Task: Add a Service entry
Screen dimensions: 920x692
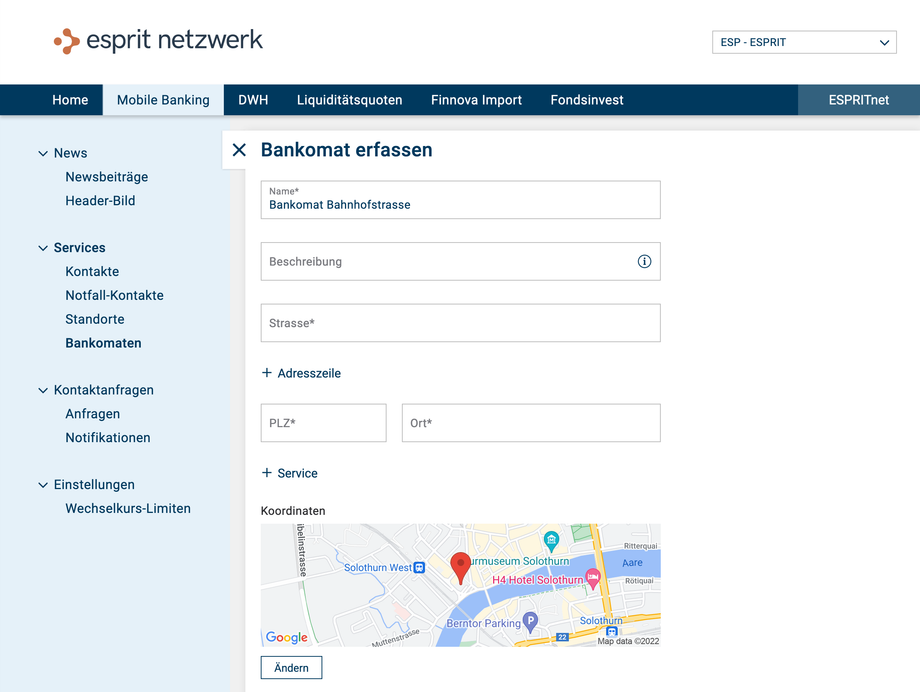Action: tap(289, 473)
